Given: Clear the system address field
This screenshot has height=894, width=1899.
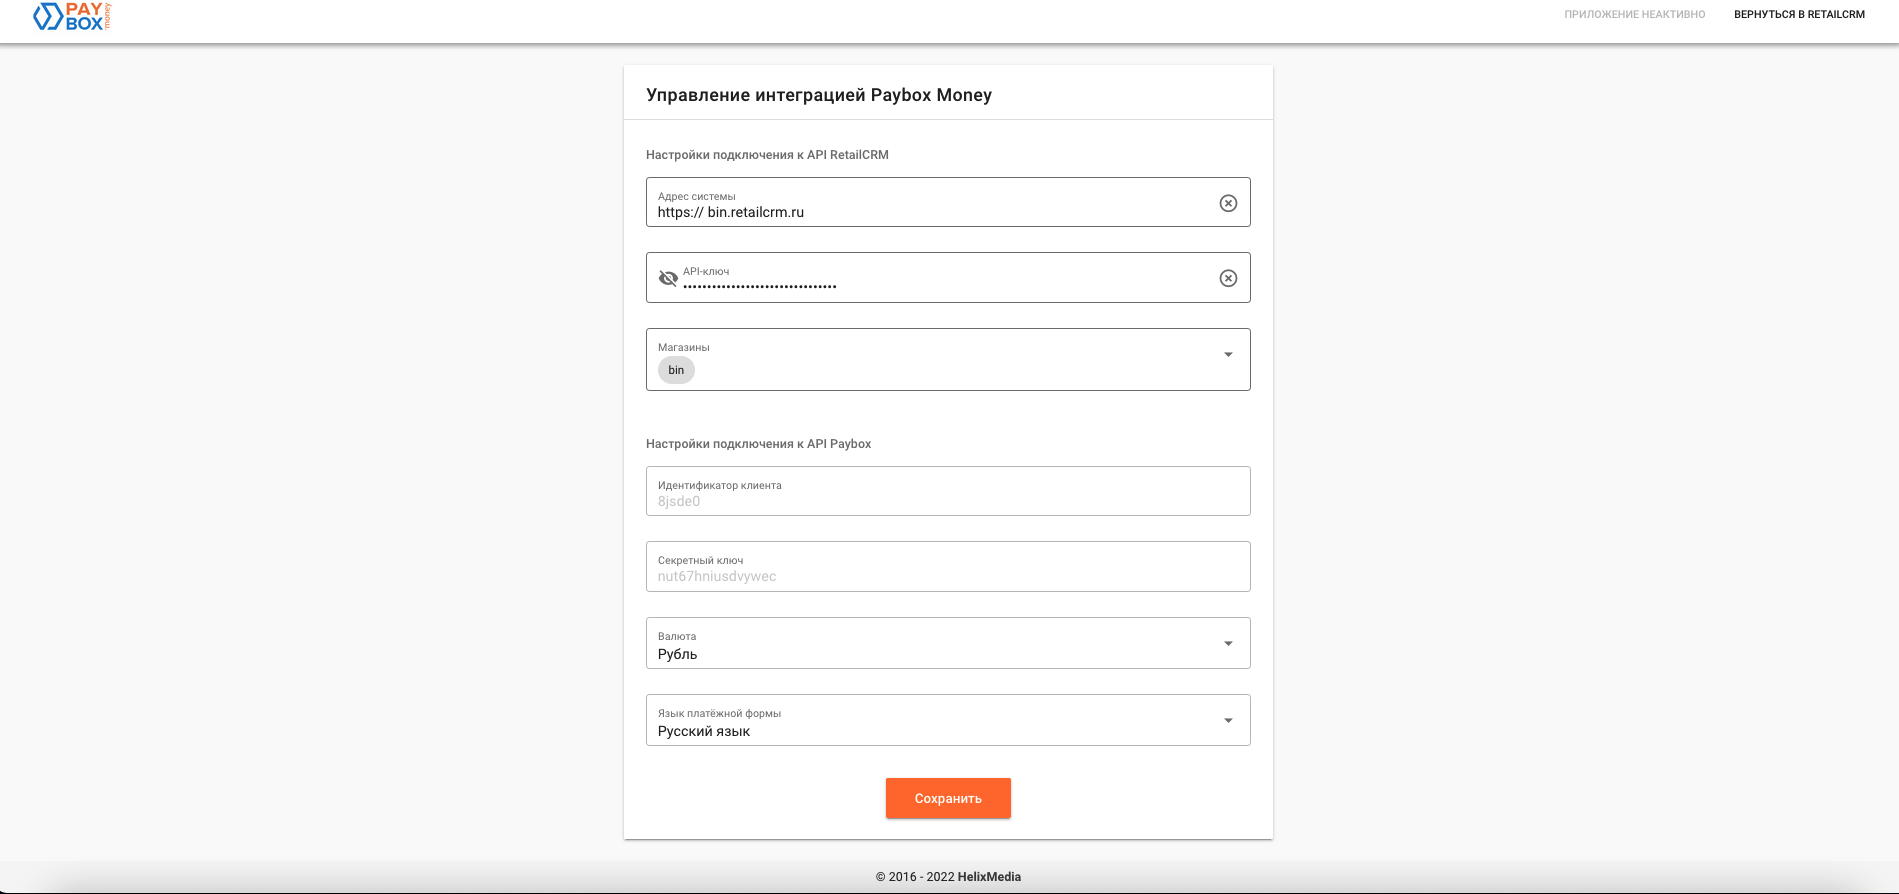Looking at the screenshot, I should coord(1228,203).
